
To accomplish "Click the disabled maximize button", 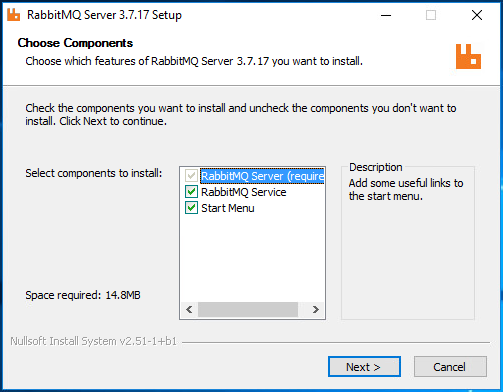I will point(431,15).
